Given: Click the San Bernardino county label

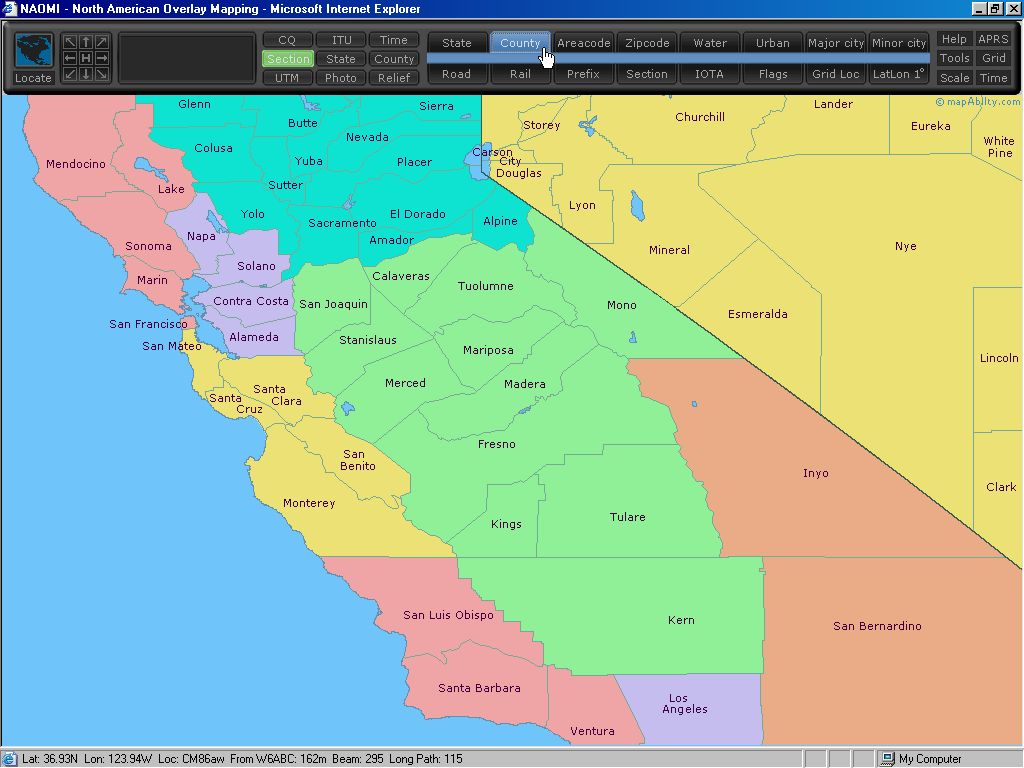Looking at the screenshot, I should click(x=877, y=626).
